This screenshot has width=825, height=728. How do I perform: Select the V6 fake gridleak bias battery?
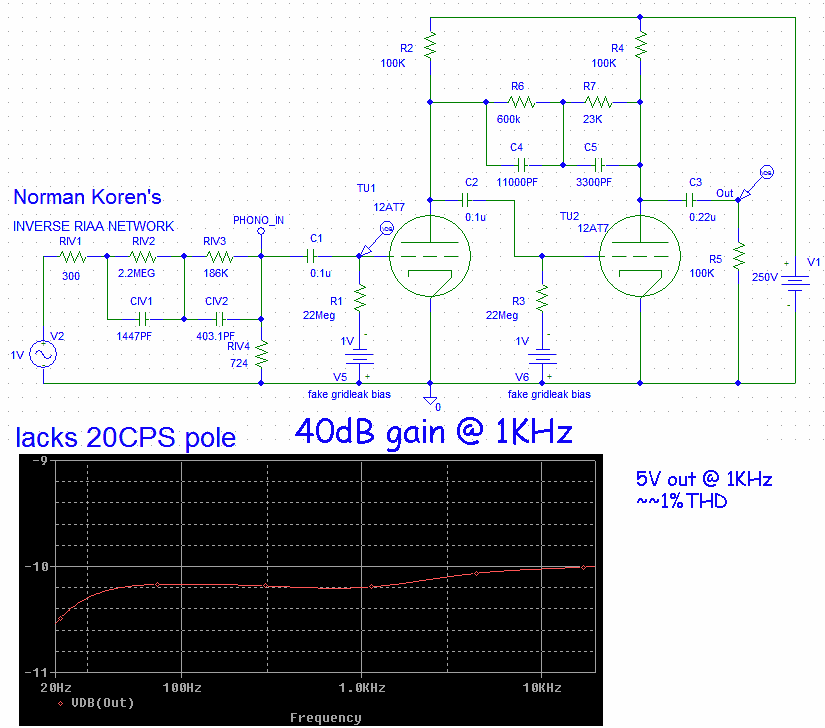coord(542,358)
